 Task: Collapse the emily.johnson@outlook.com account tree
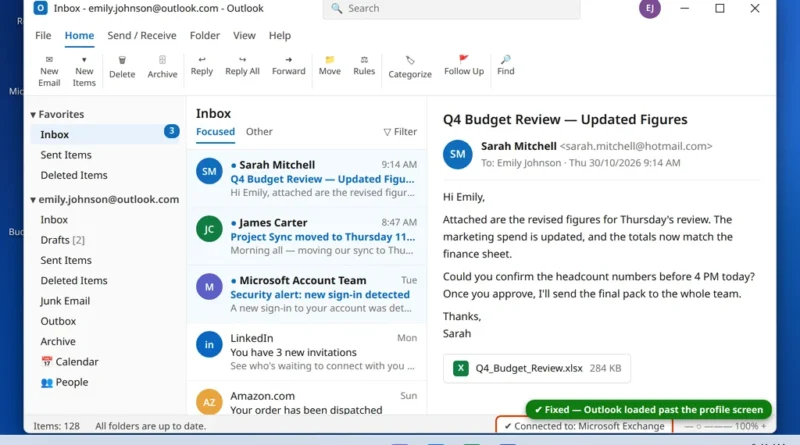click(x=33, y=200)
